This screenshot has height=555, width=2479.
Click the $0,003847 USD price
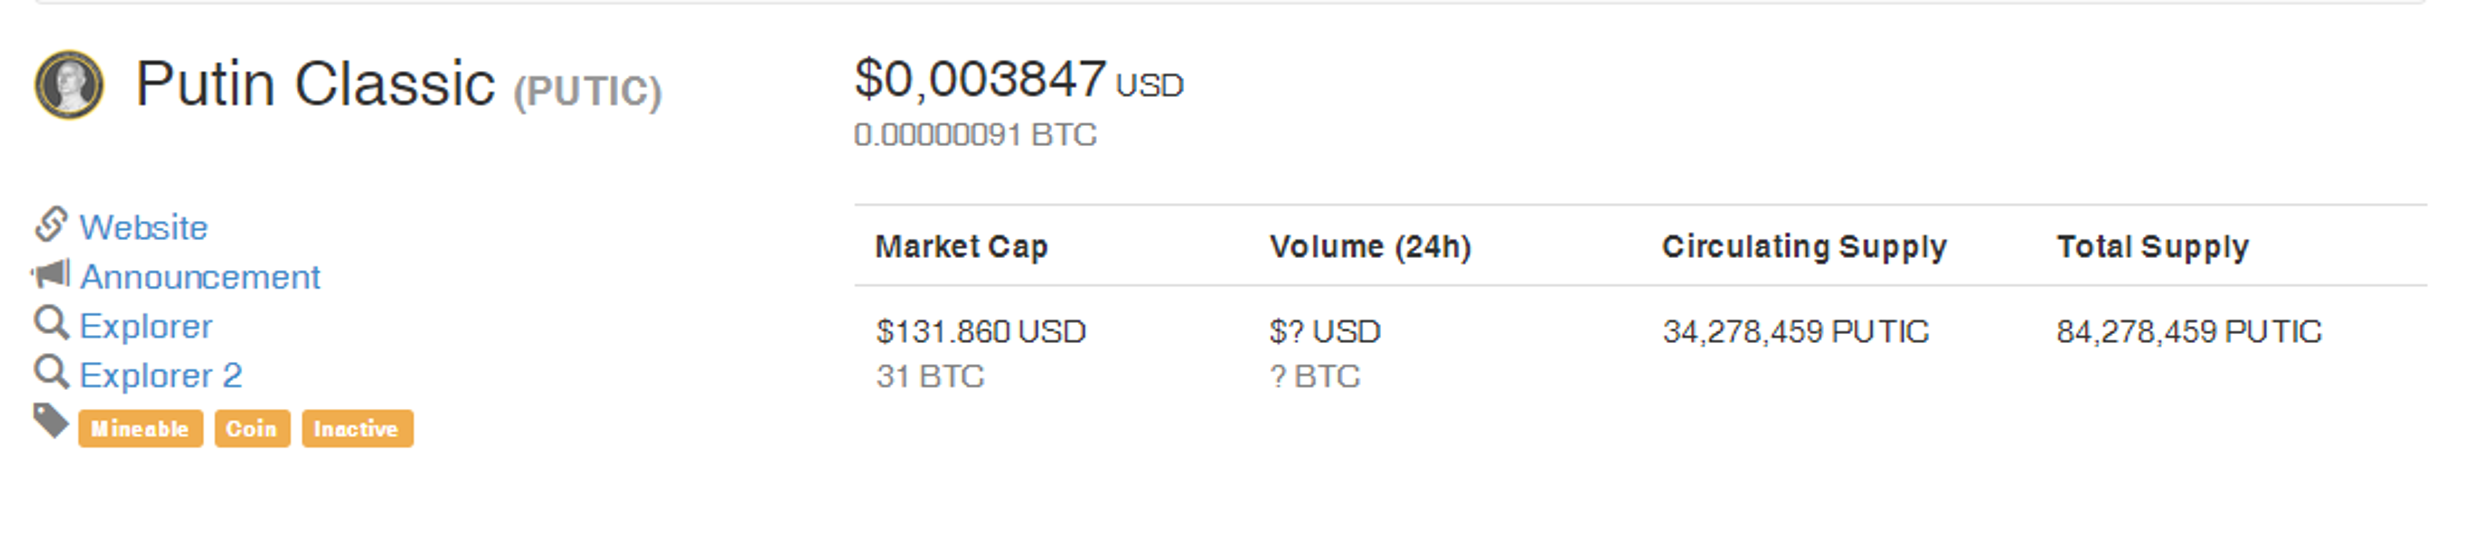point(1019,79)
